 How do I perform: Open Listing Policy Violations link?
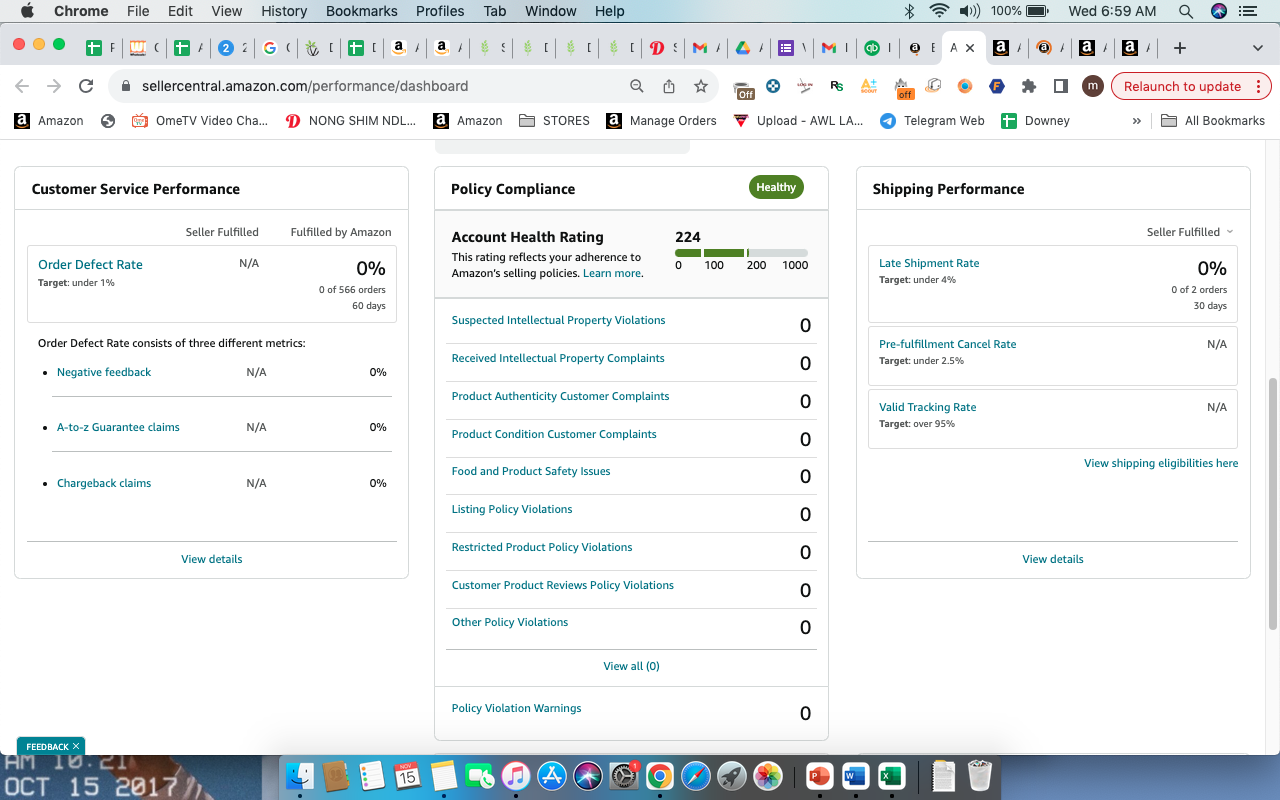[512, 509]
